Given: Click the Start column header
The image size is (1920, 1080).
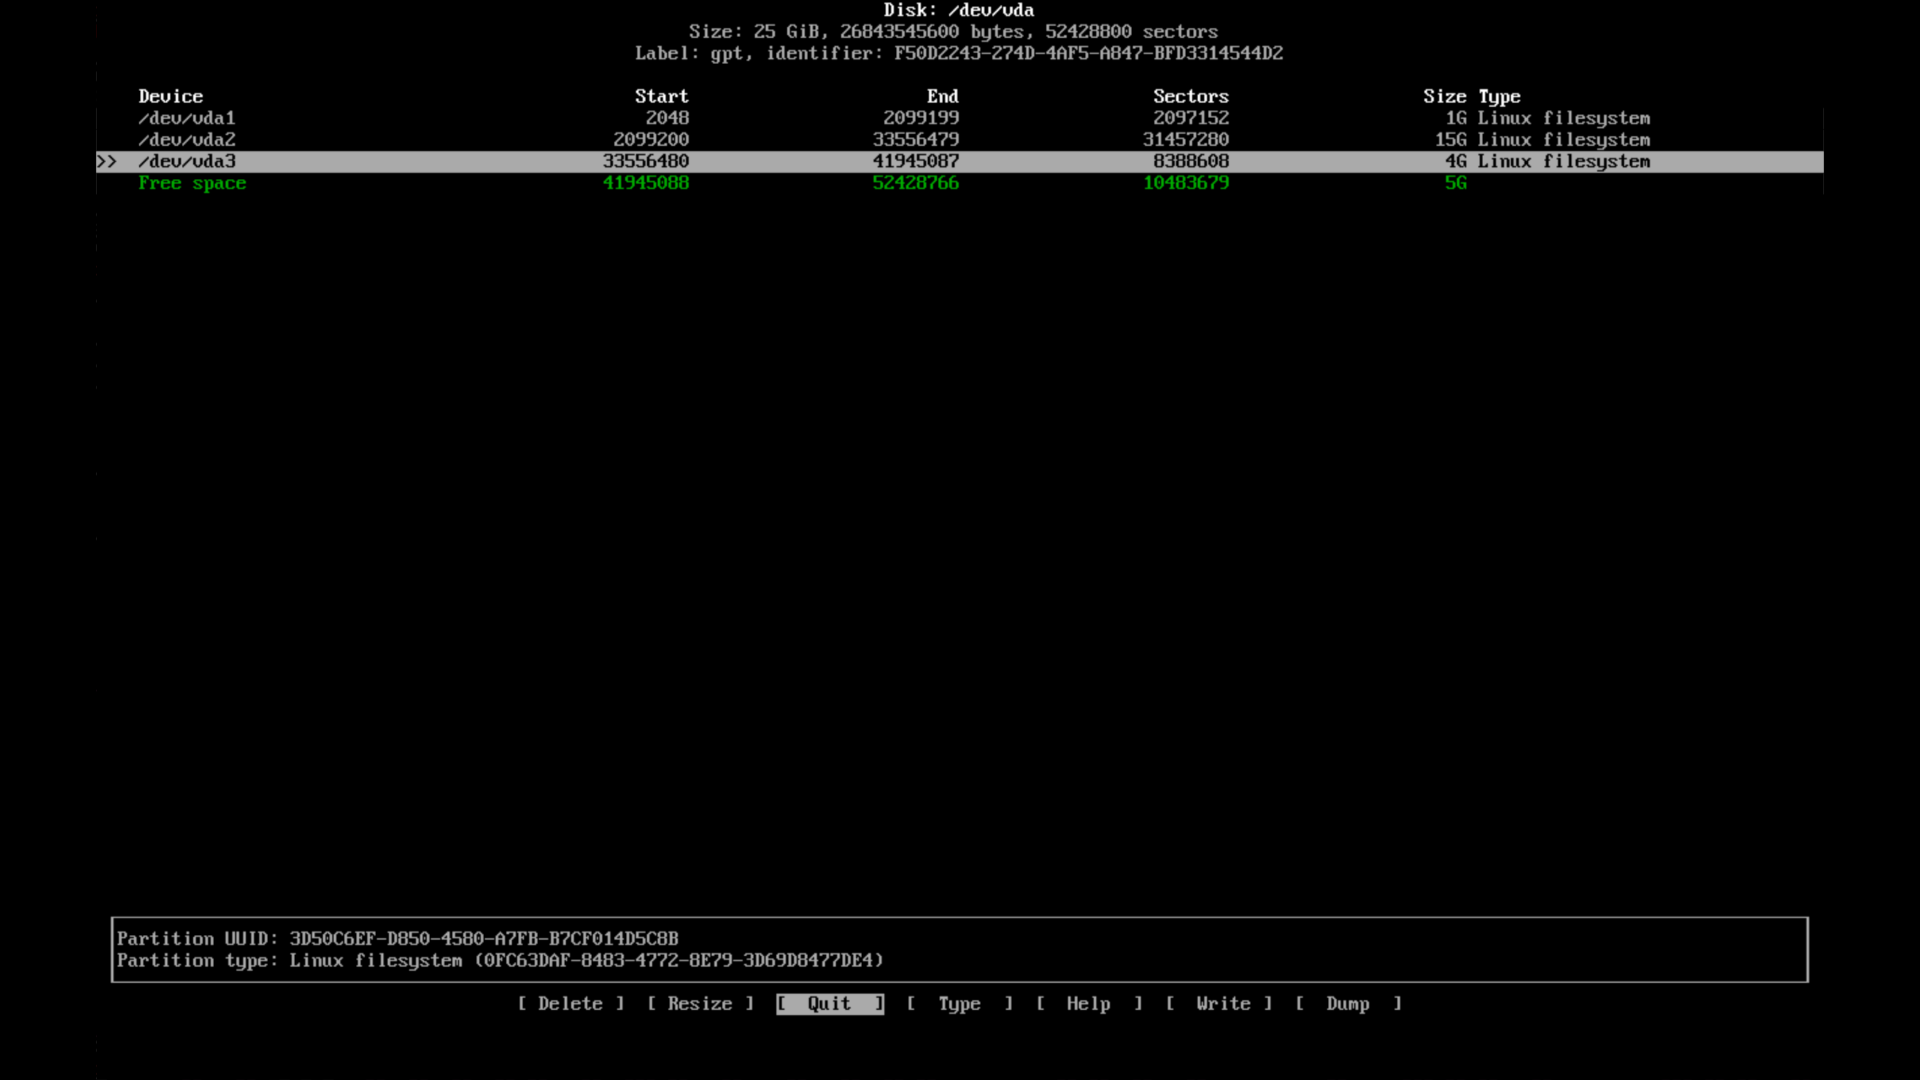Looking at the screenshot, I should pos(662,96).
